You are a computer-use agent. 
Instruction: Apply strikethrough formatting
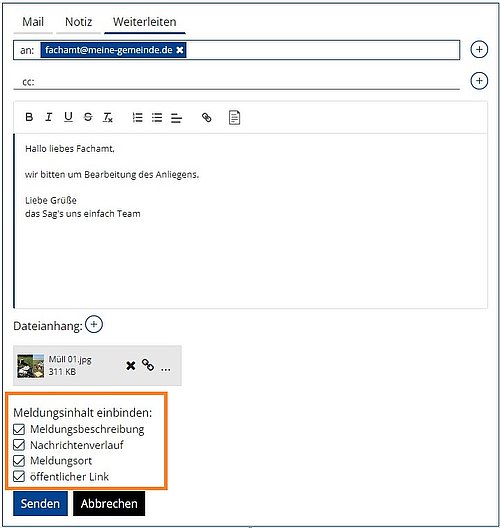pos(88,117)
